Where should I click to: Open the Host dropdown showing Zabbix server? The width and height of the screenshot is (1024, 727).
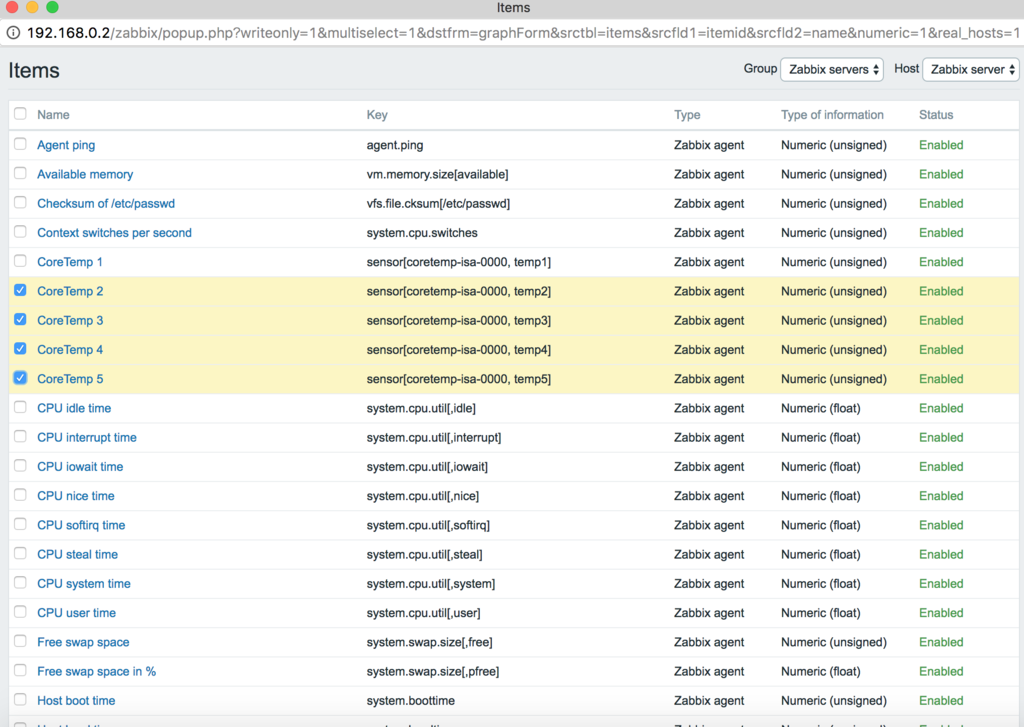tap(970, 69)
